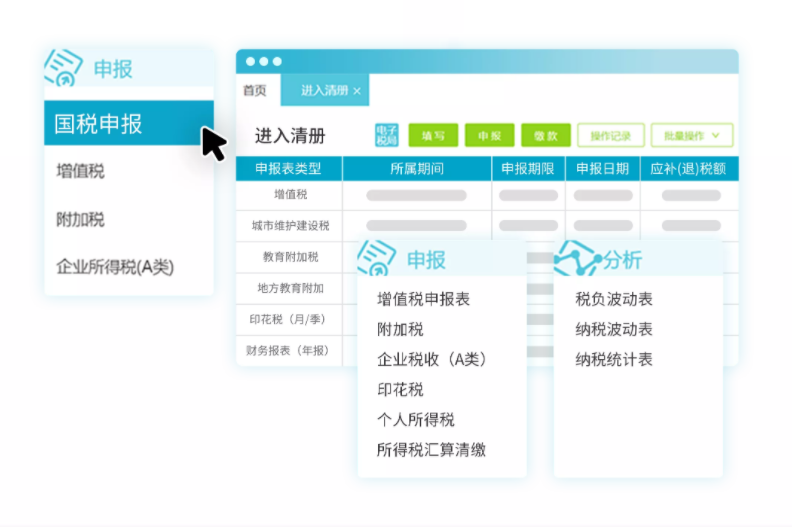Open 操作记录
The height and width of the screenshot is (527, 792).
[x=611, y=135]
